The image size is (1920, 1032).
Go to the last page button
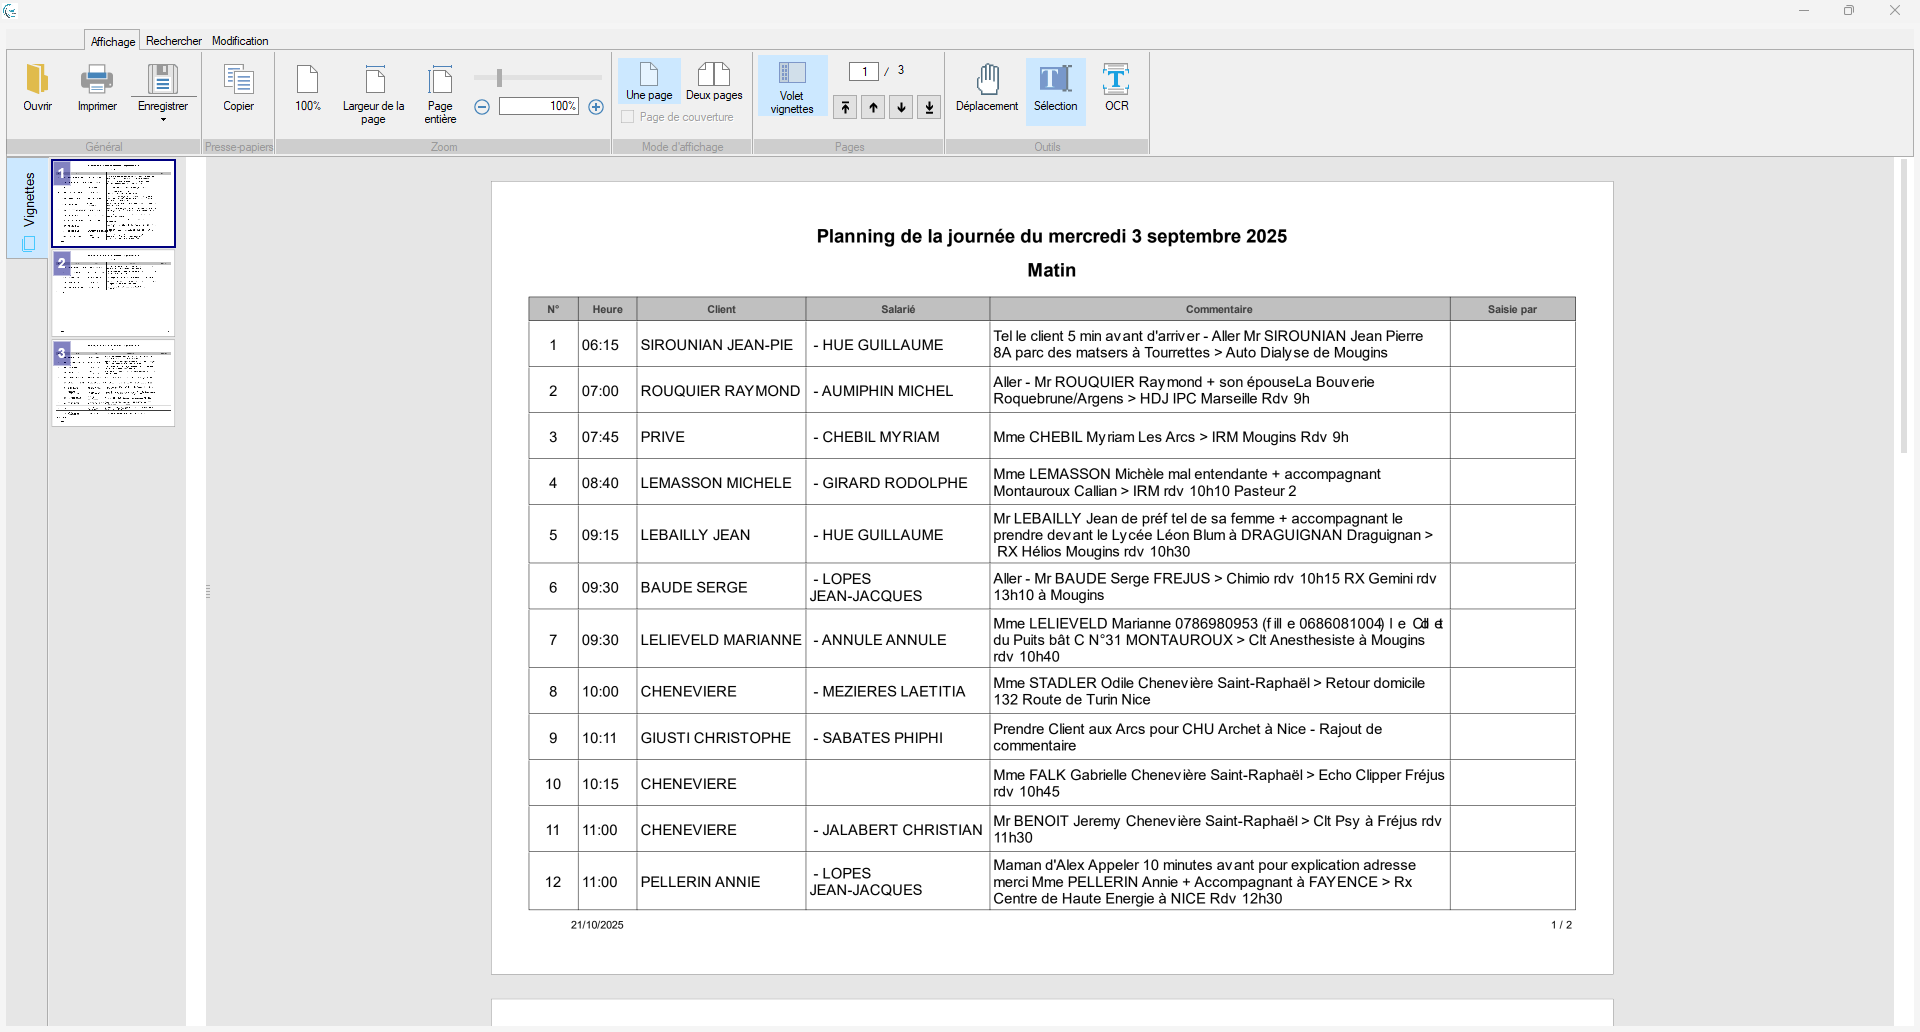point(929,108)
